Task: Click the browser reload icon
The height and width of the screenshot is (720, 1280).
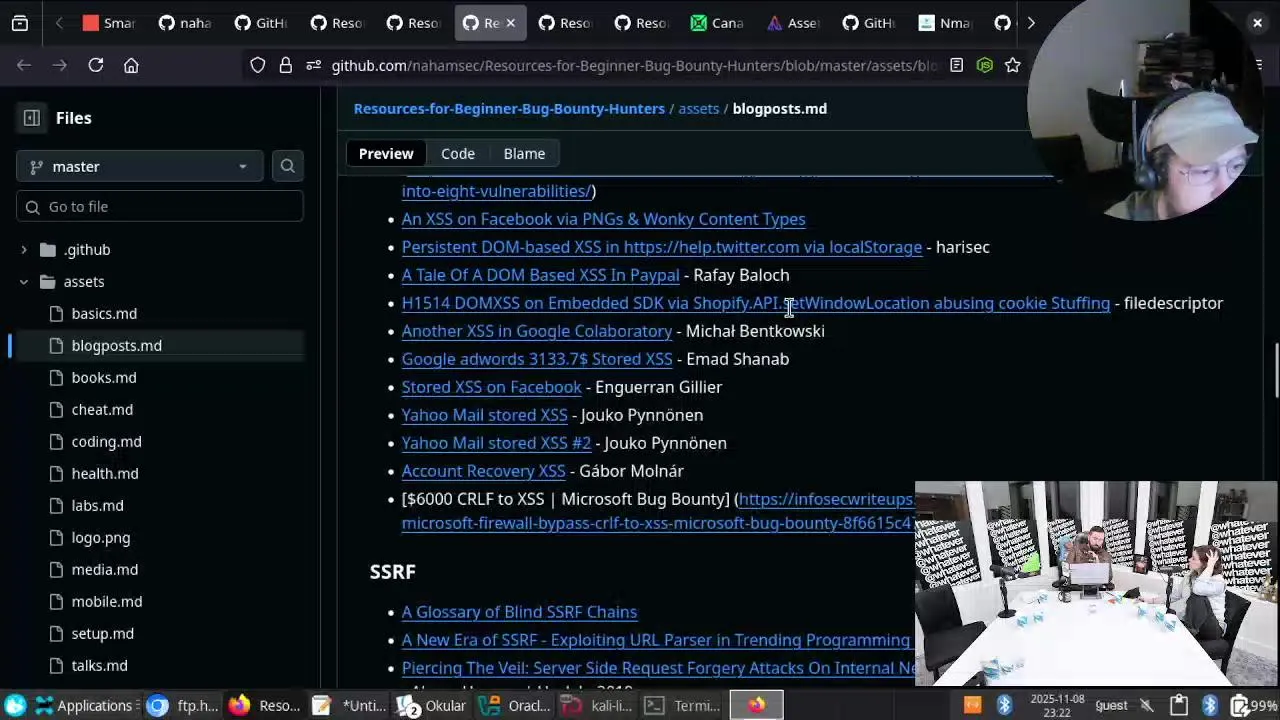Action: [x=96, y=65]
